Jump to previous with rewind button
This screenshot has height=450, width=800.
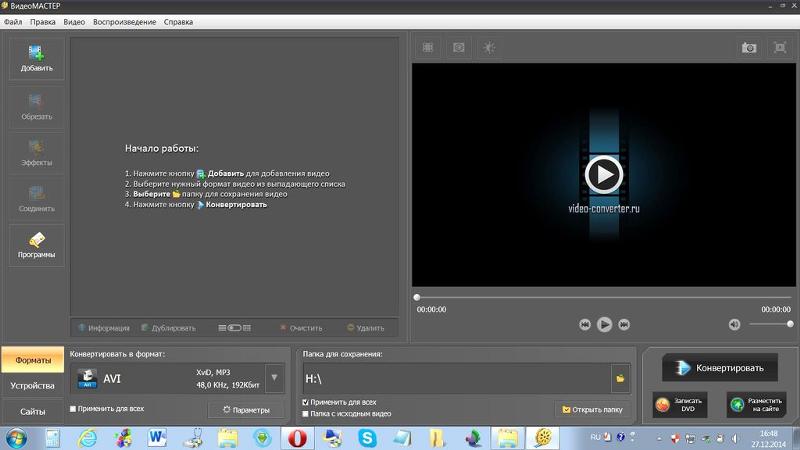(x=585, y=324)
